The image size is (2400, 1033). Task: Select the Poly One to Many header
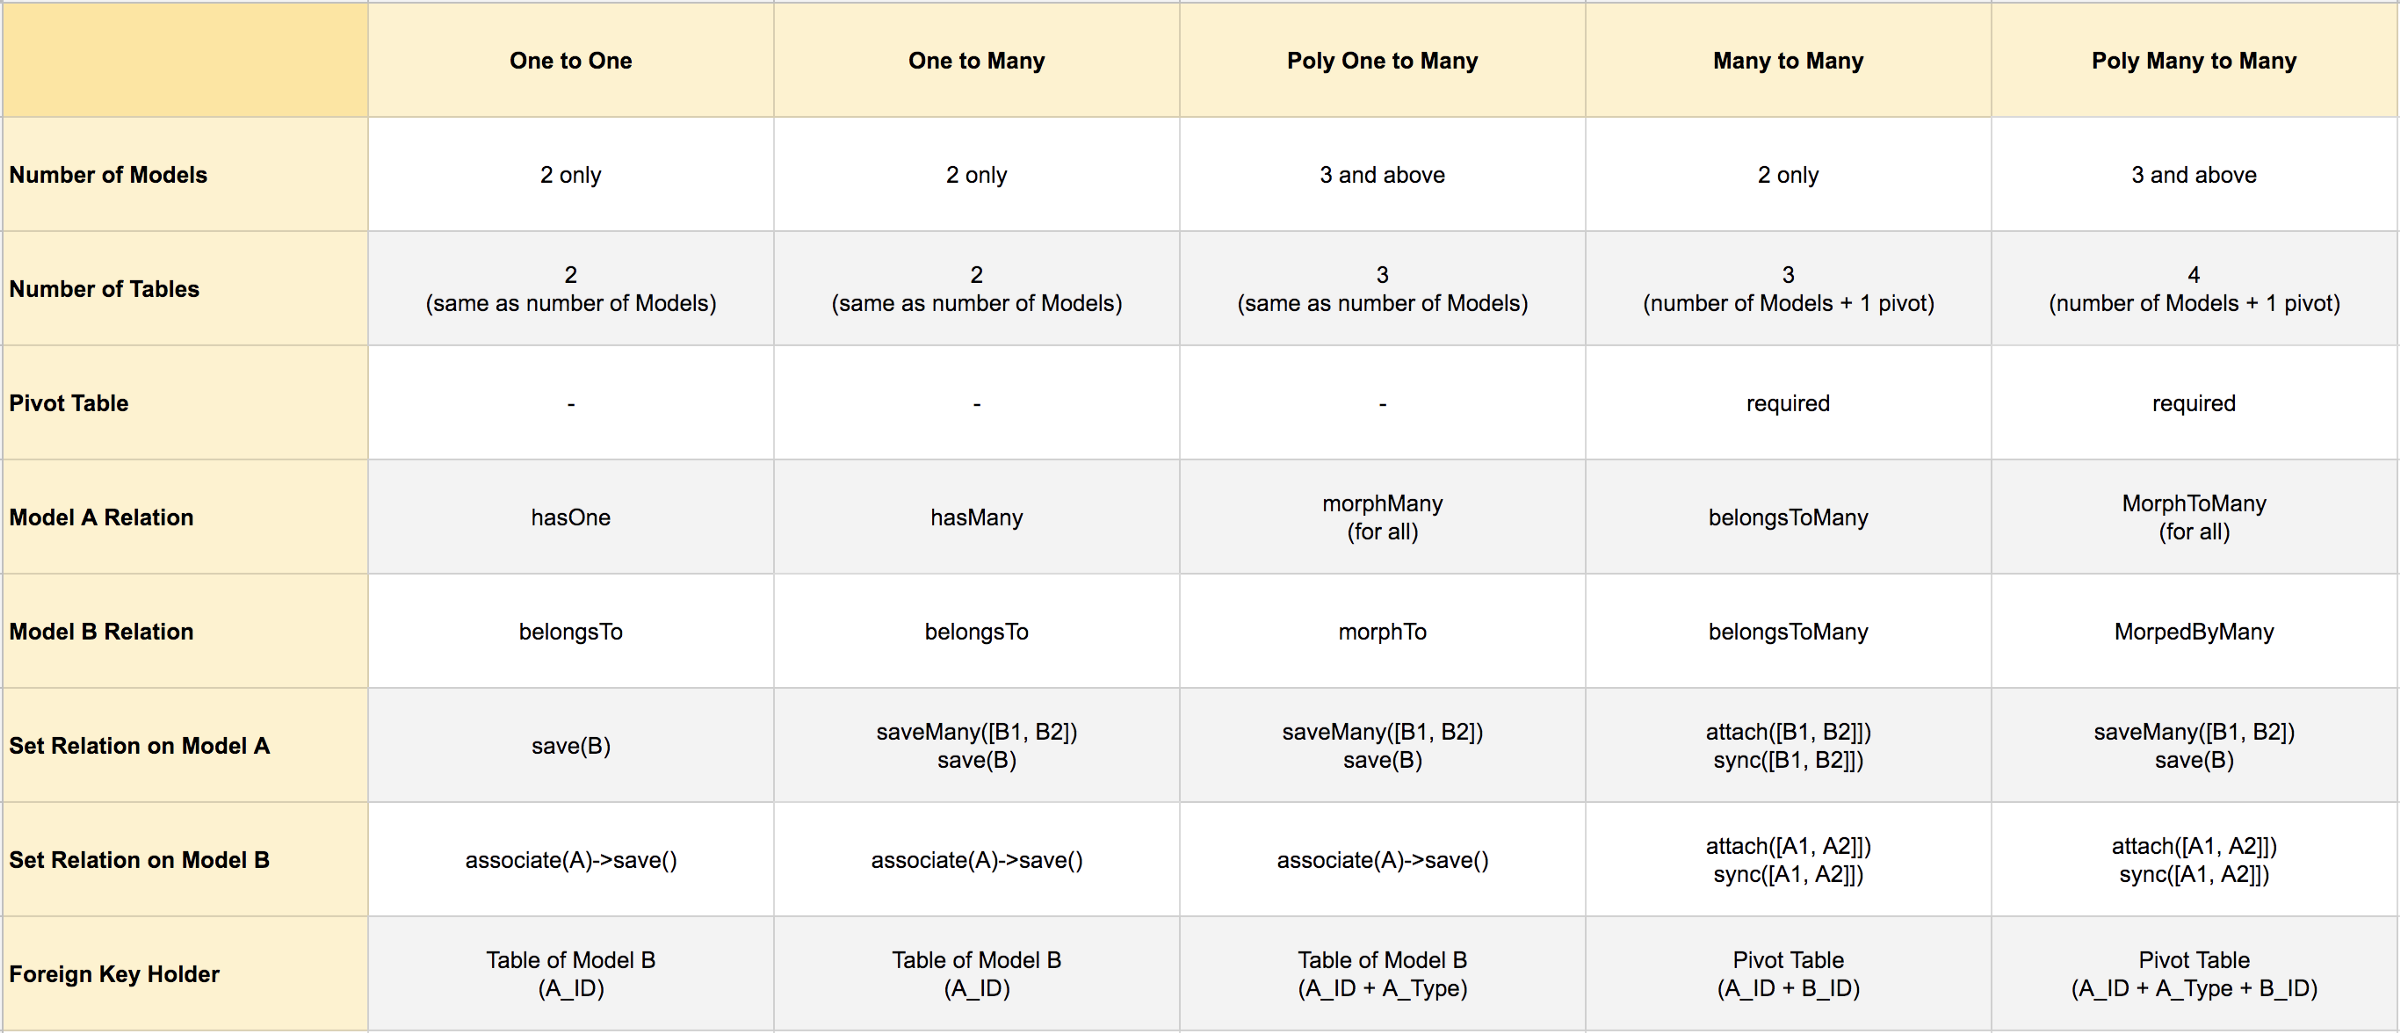pos(1382,61)
